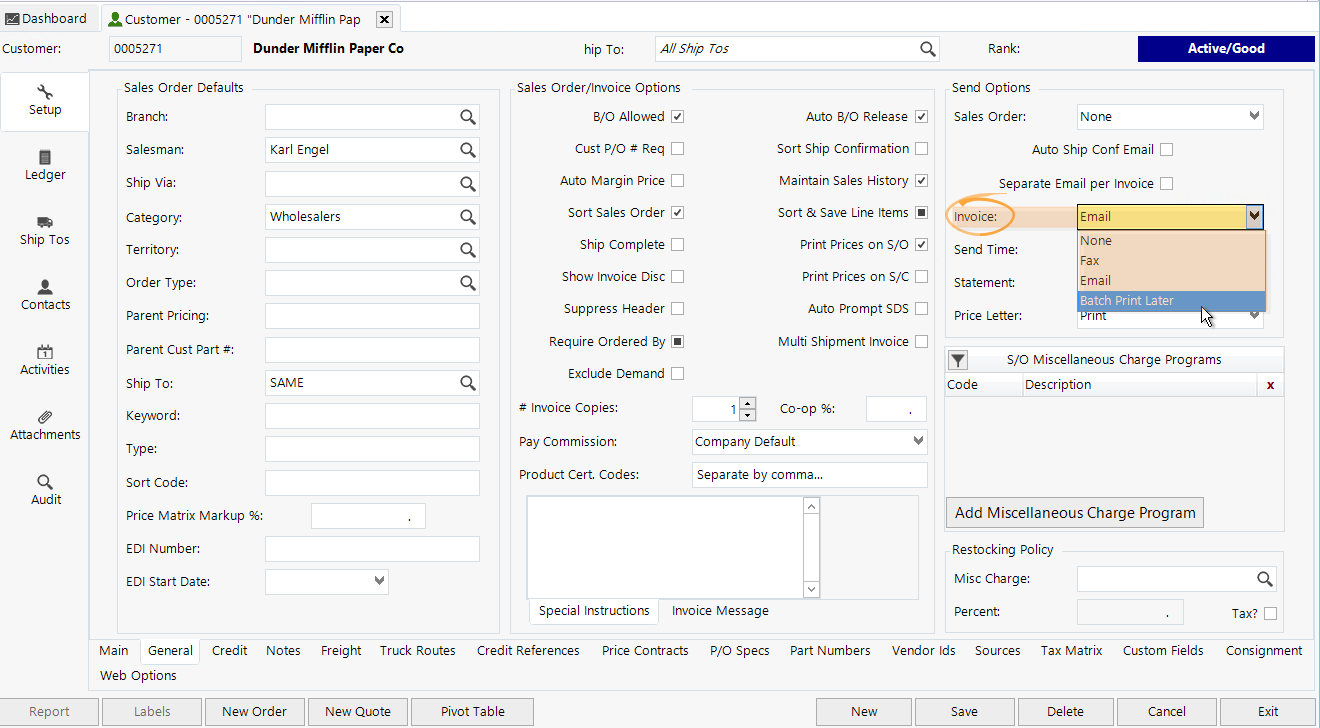Viewport: 1320px width, 728px height.
Task: View the Contacts panel
Action: pyautogui.click(x=44, y=295)
